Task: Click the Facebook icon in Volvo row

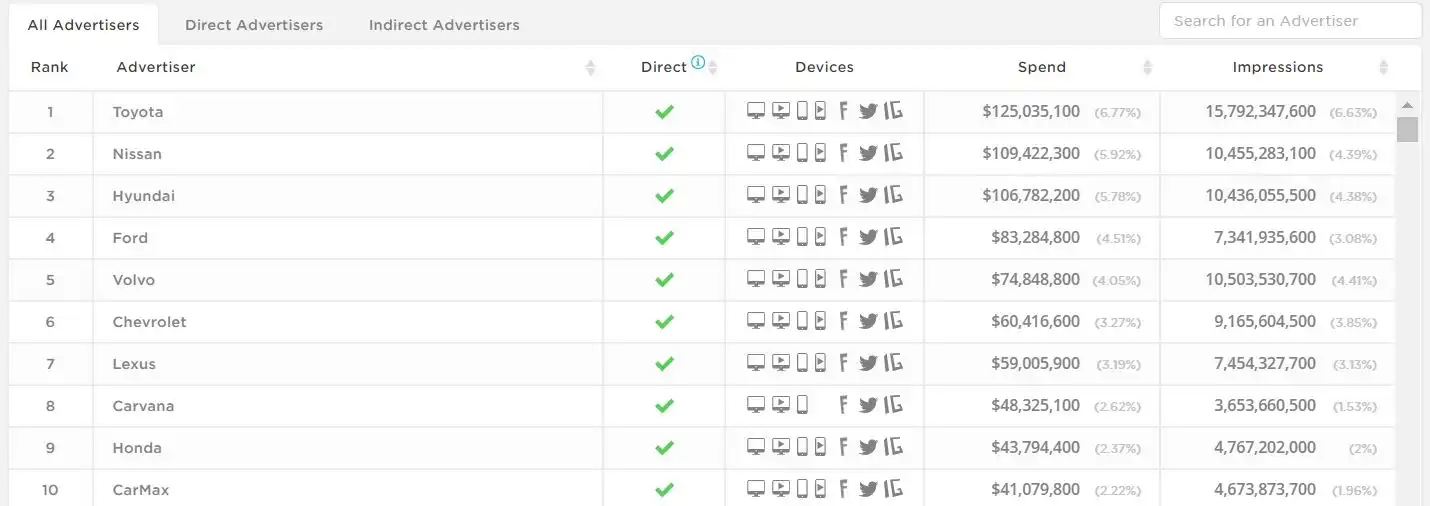Action: point(843,279)
